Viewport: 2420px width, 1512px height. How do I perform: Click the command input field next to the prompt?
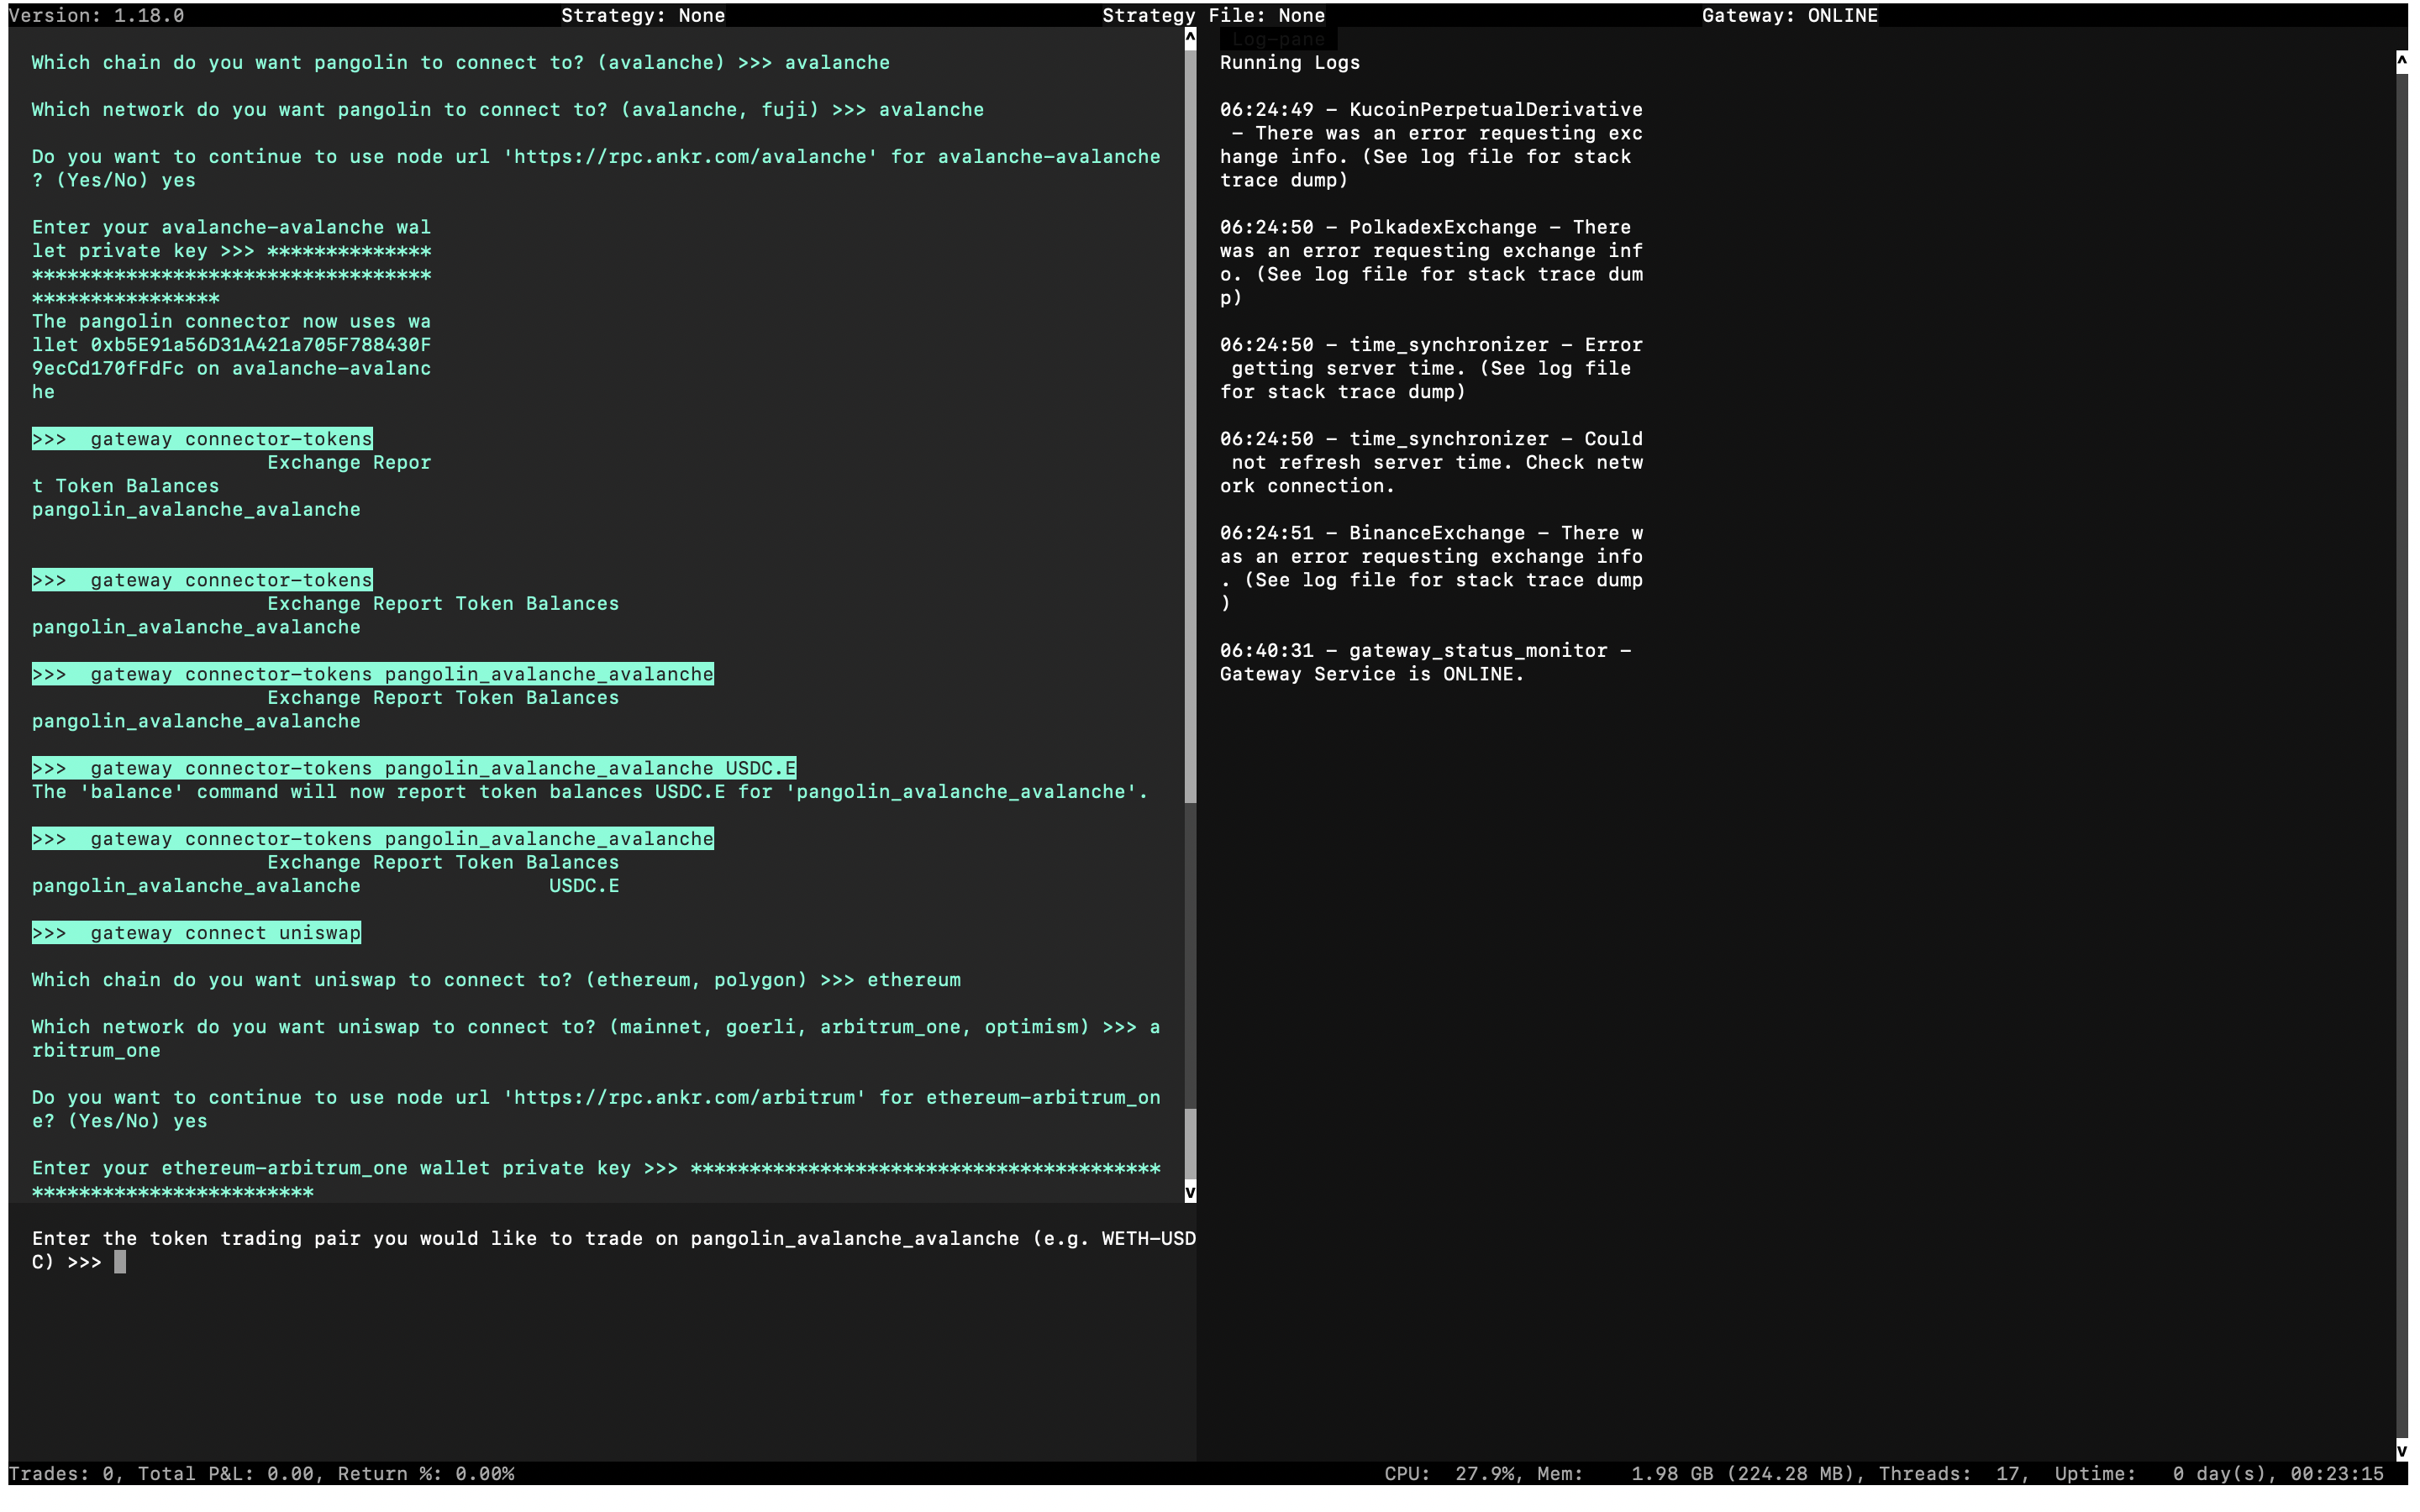160,1261
